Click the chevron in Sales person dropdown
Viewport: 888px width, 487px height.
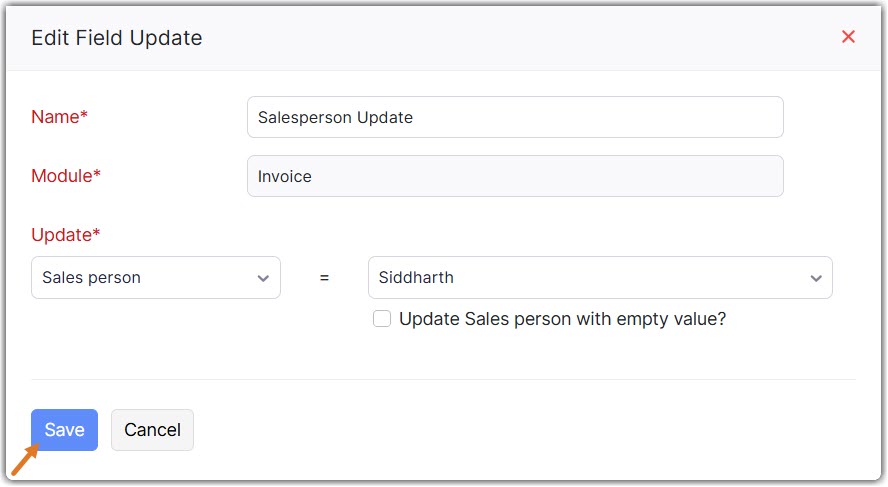pyautogui.click(x=263, y=279)
